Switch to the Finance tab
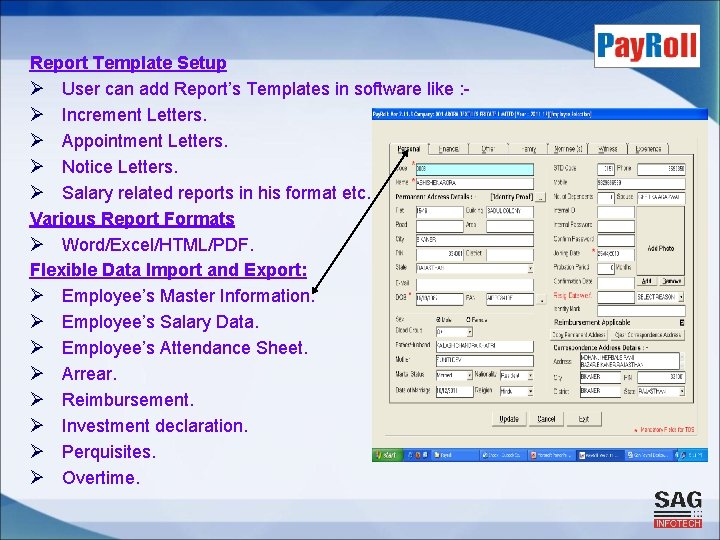This screenshot has width=720, height=540. point(449,149)
